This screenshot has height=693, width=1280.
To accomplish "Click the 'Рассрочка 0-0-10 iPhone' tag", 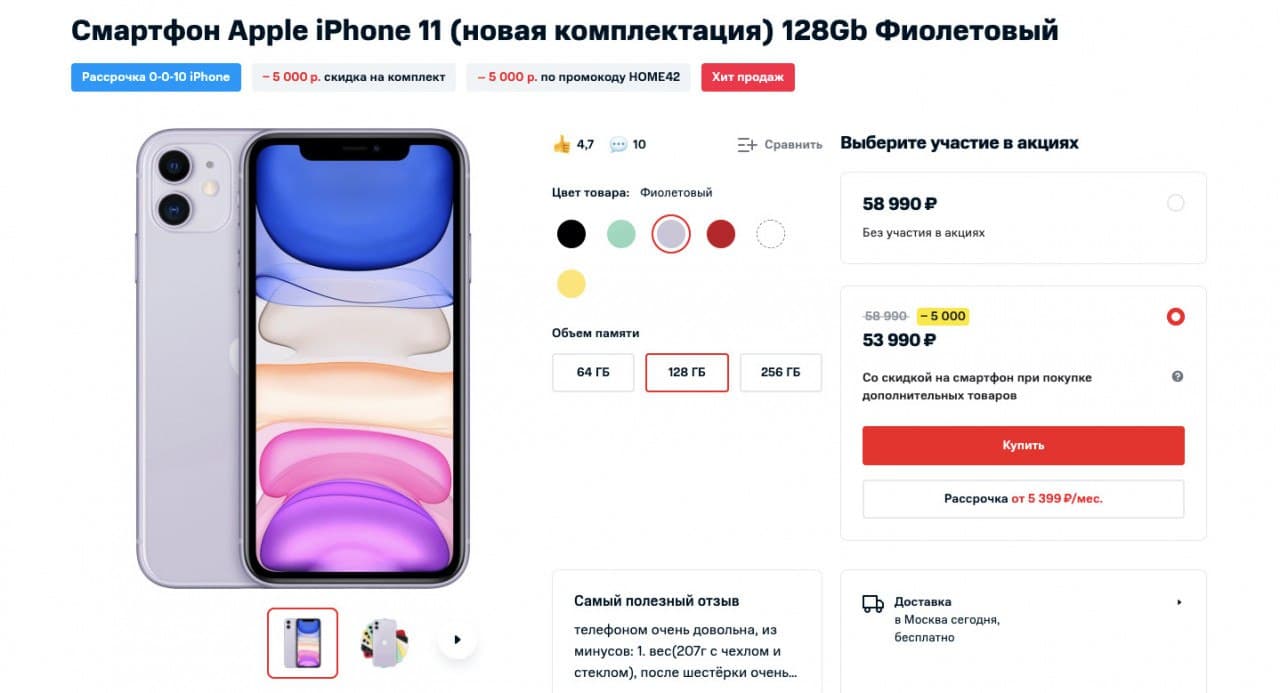I will pos(156,77).
